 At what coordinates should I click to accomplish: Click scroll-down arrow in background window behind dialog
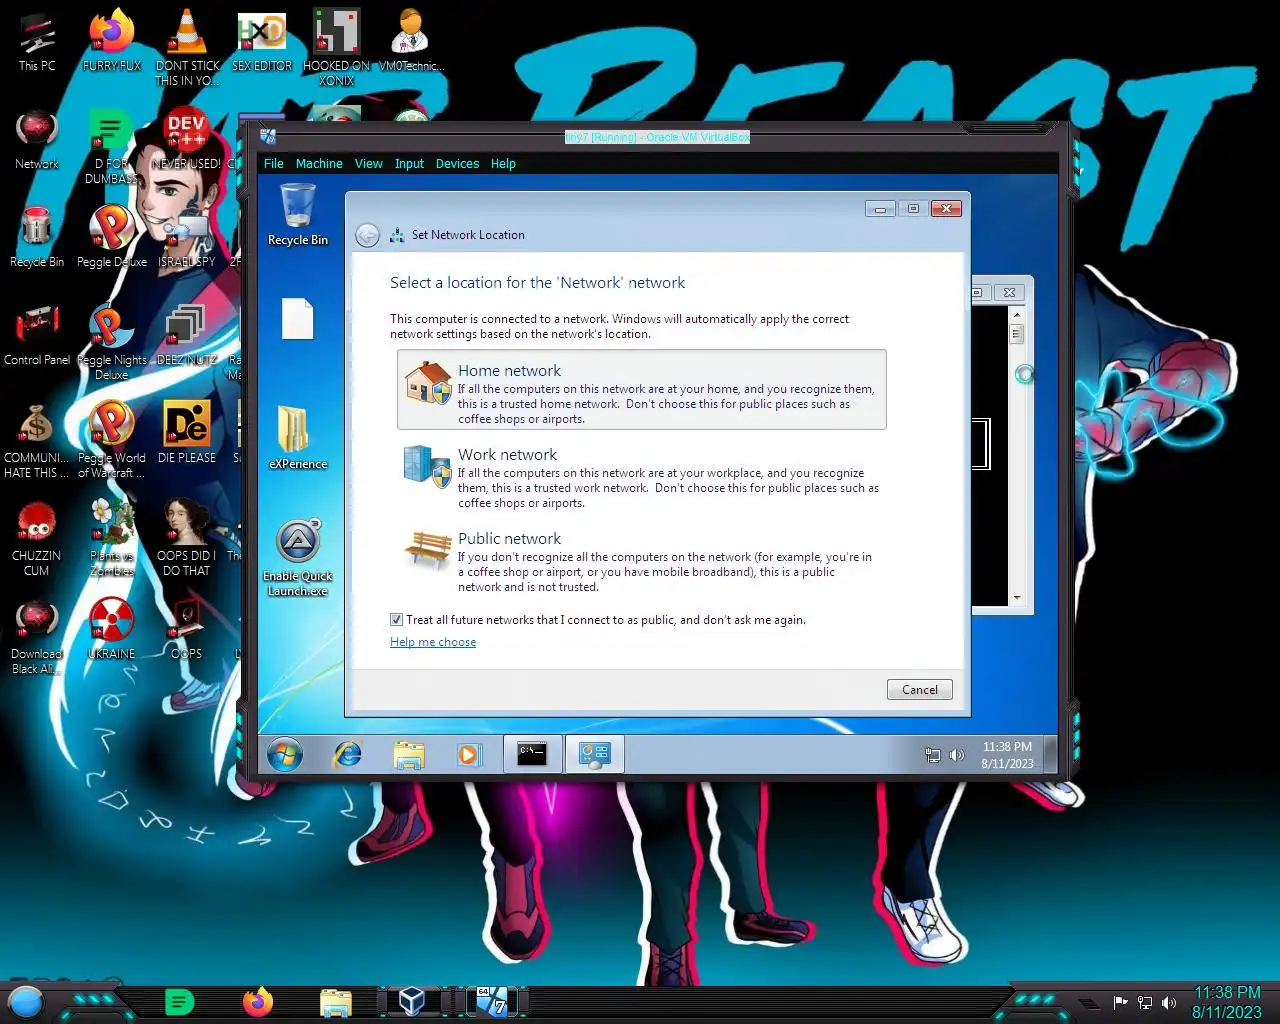1017,598
